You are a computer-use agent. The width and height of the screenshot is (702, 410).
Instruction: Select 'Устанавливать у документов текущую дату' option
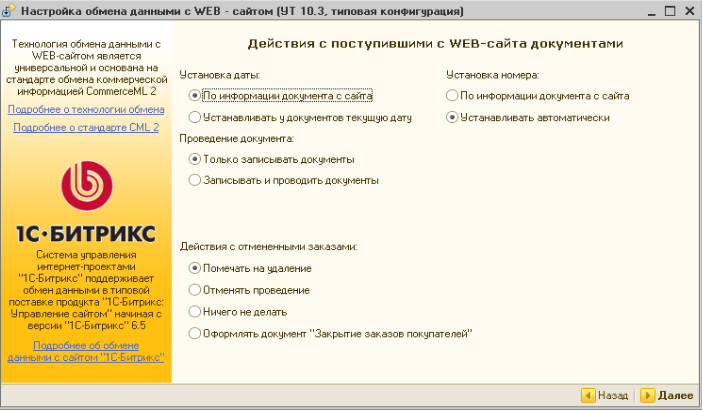[195, 117]
